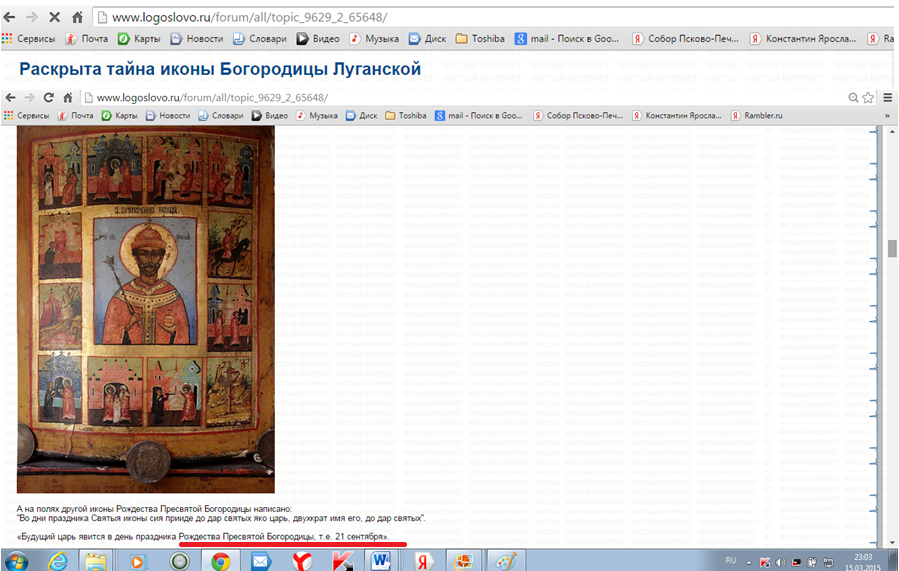Image resolution: width=899 pixels, height=571 pixels.
Task: Open the Диск bookmark in the outer bookmarks bar
Action: (427, 39)
